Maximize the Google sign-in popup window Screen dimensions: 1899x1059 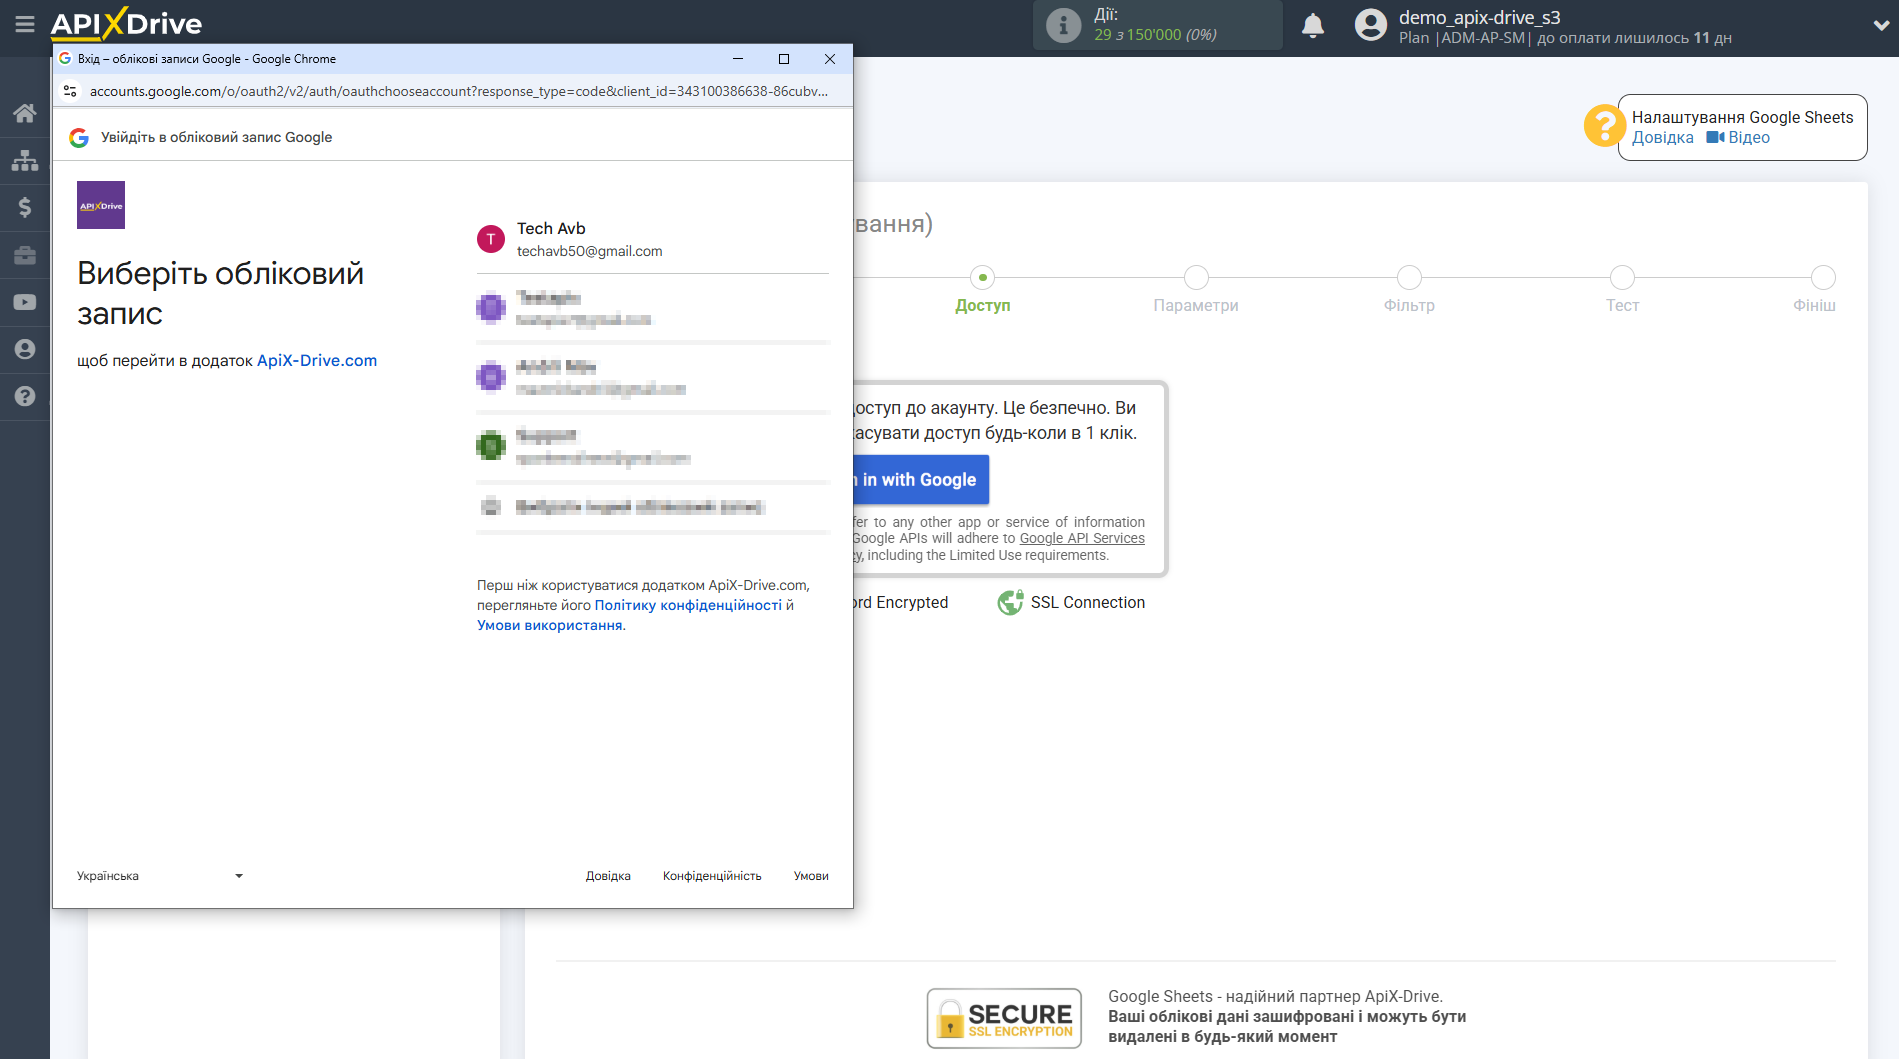(x=784, y=59)
